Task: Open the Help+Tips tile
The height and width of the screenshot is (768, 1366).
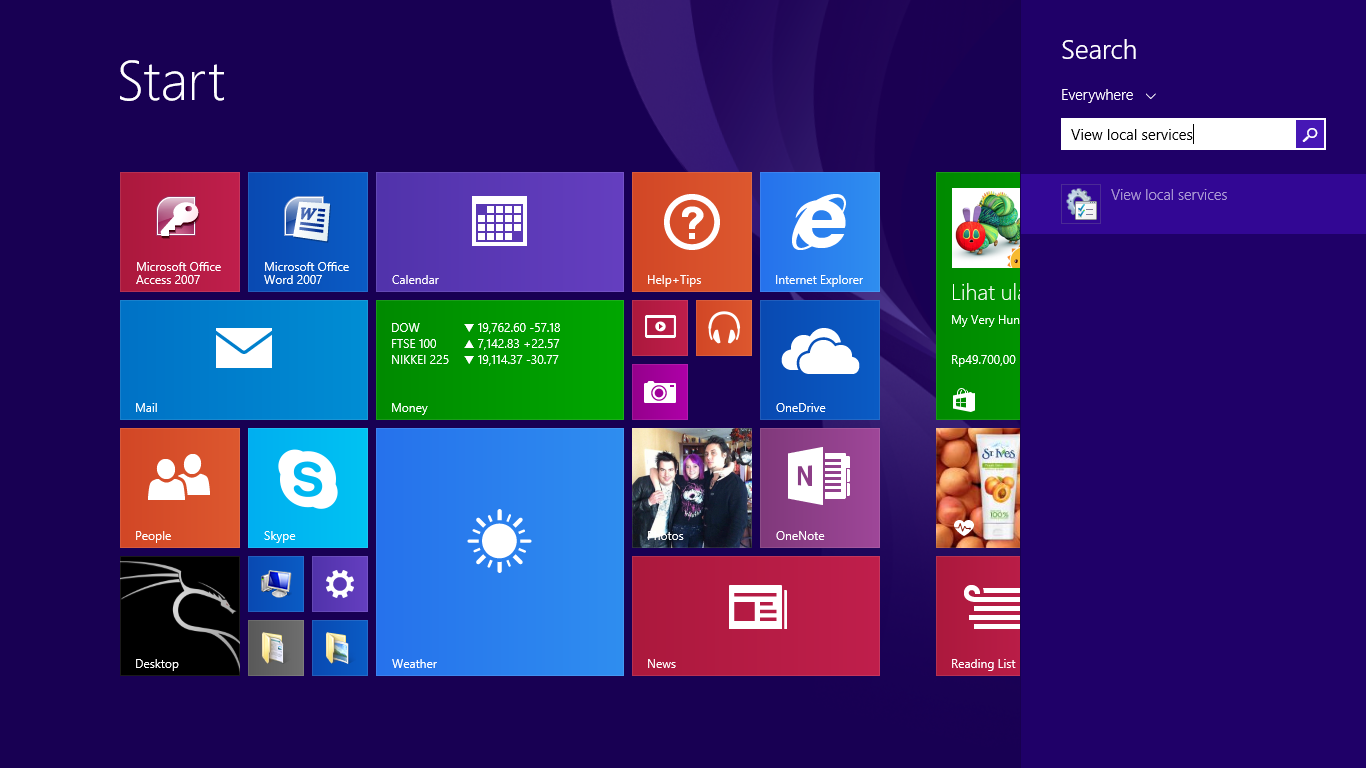Action: tap(691, 232)
